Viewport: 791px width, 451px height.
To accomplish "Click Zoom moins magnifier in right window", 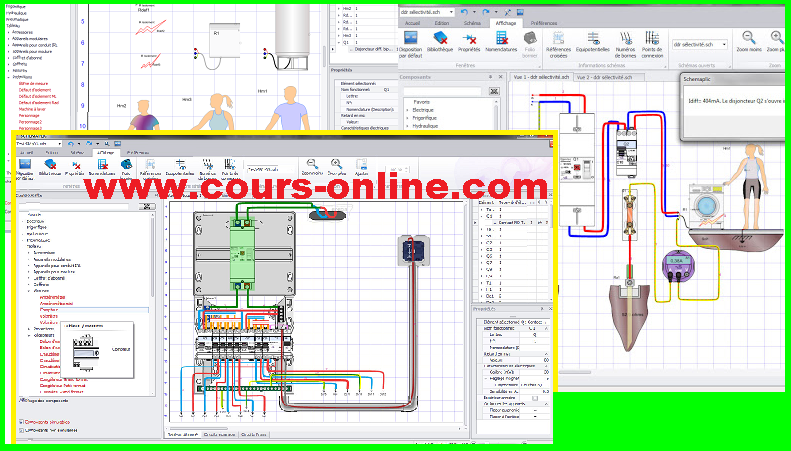I will 749,38.
